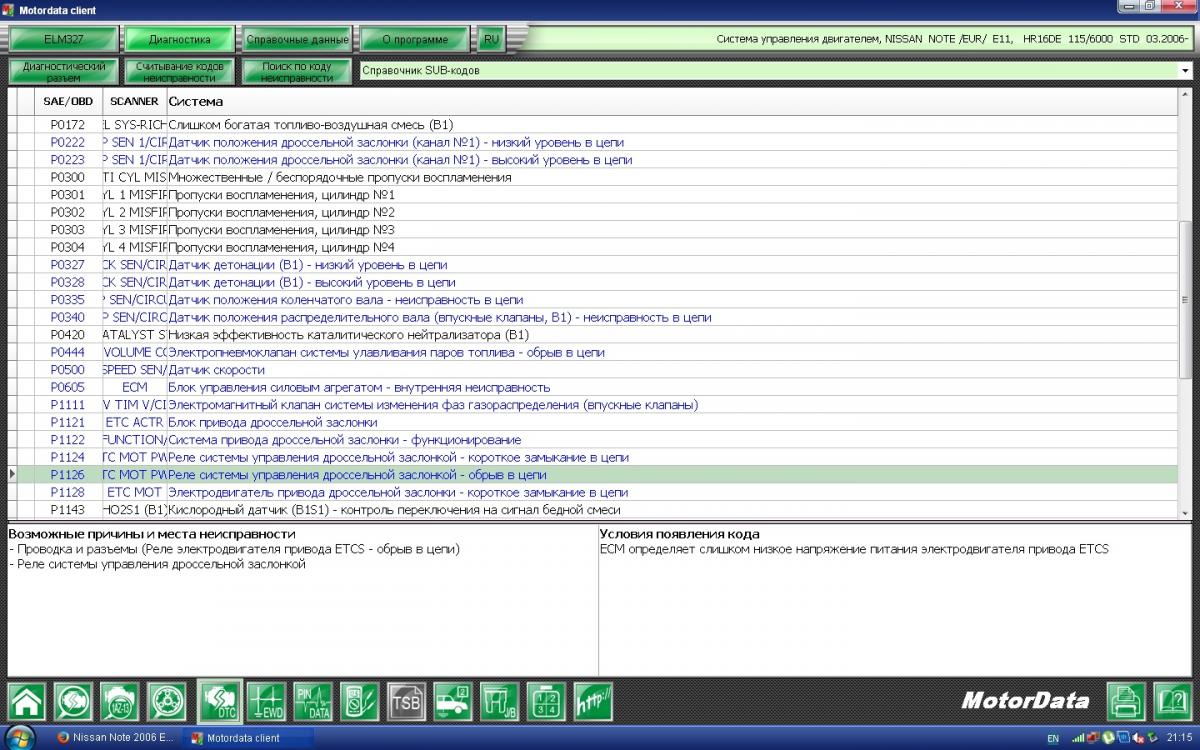Click the Считывание кодов неисправности button

click(x=180, y=71)
